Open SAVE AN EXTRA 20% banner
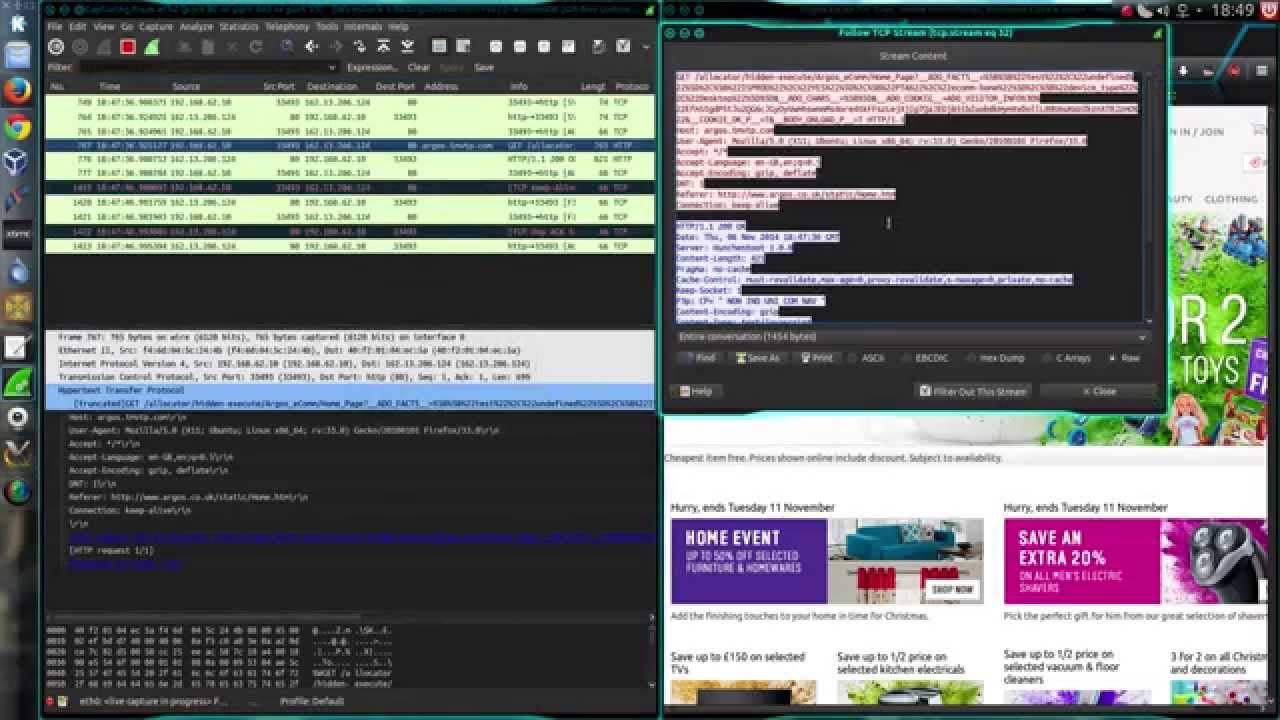The image size is (1280, 720). pos(1135,561)
